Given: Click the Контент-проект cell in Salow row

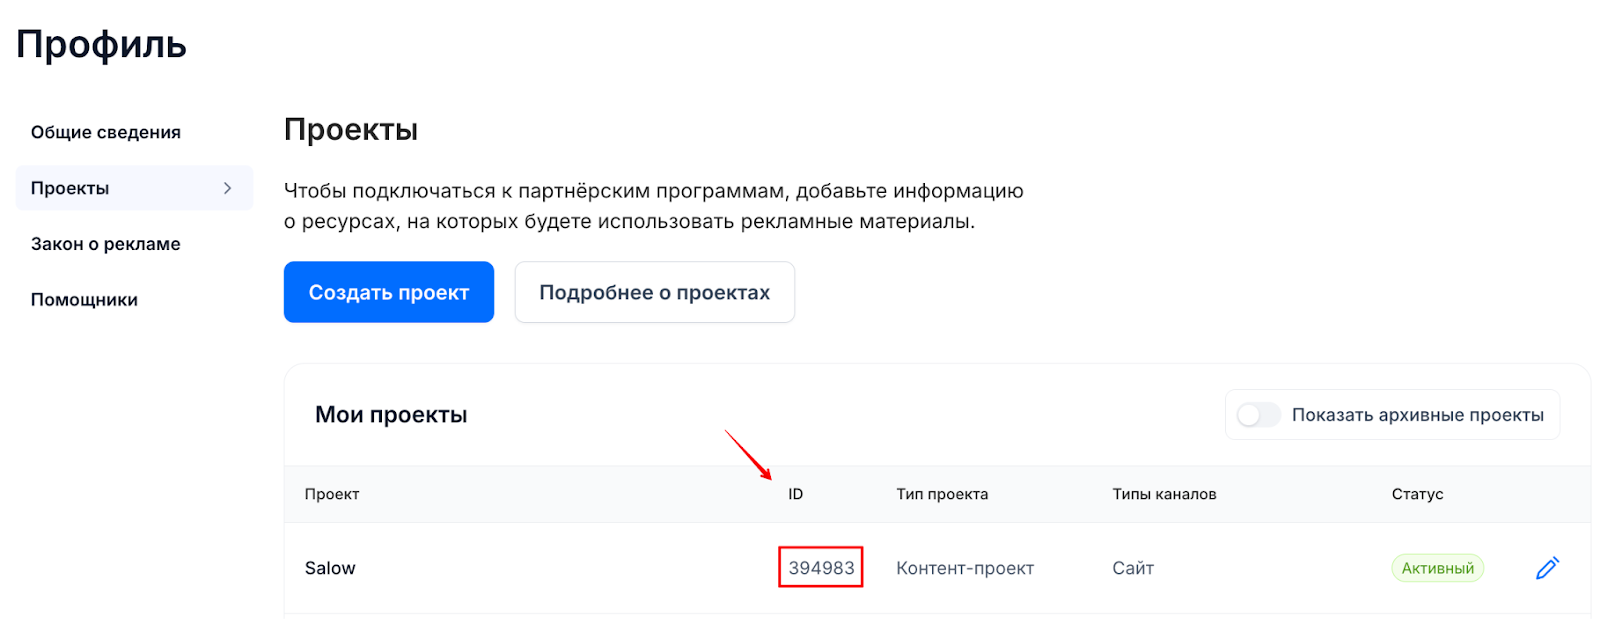Looking at the screenshot, I should [x=965, y=568].
